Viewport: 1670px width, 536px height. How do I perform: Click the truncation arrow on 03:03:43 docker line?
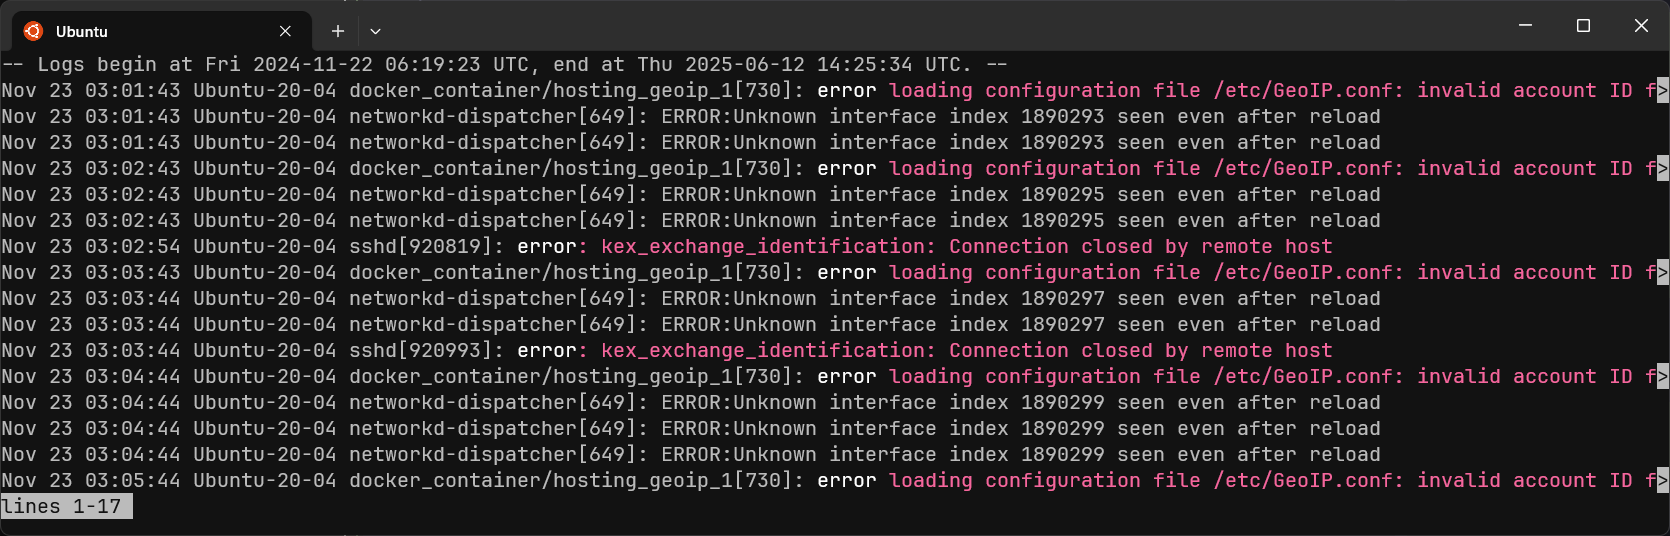pyautogui.click(x=1663, y=272)
